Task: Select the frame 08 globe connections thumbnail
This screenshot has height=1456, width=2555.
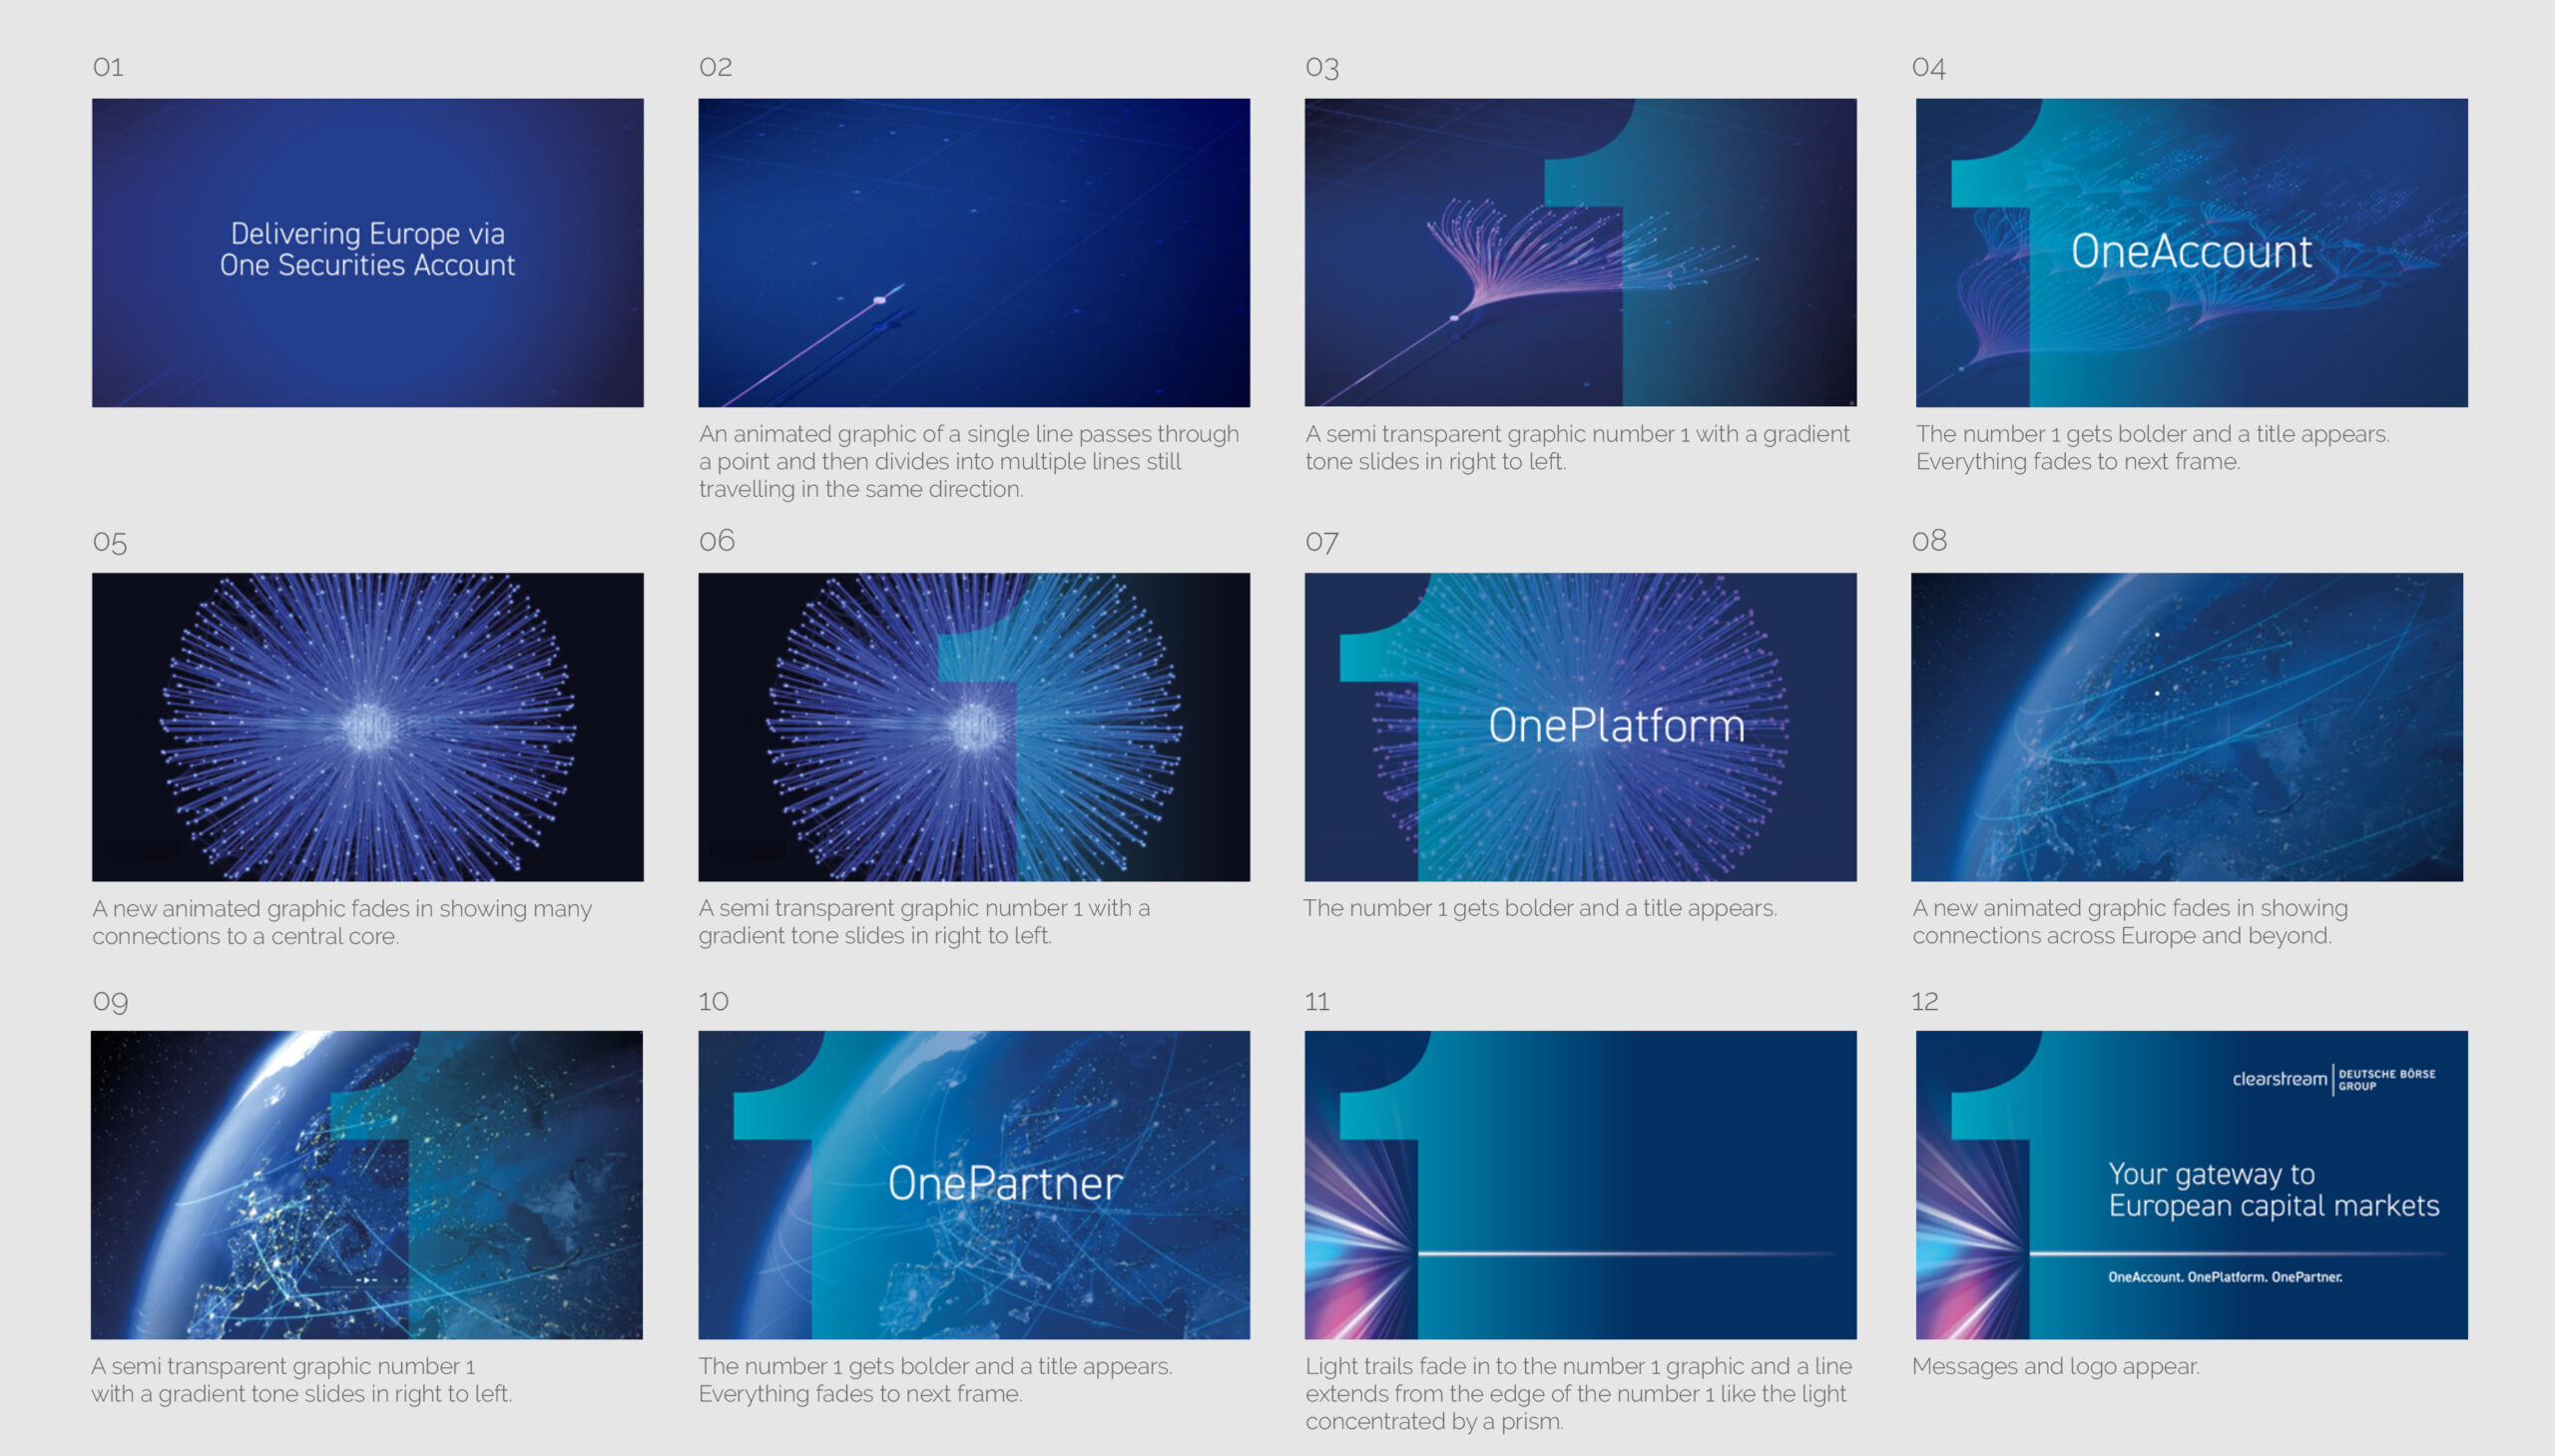Action: point(2186,726)
